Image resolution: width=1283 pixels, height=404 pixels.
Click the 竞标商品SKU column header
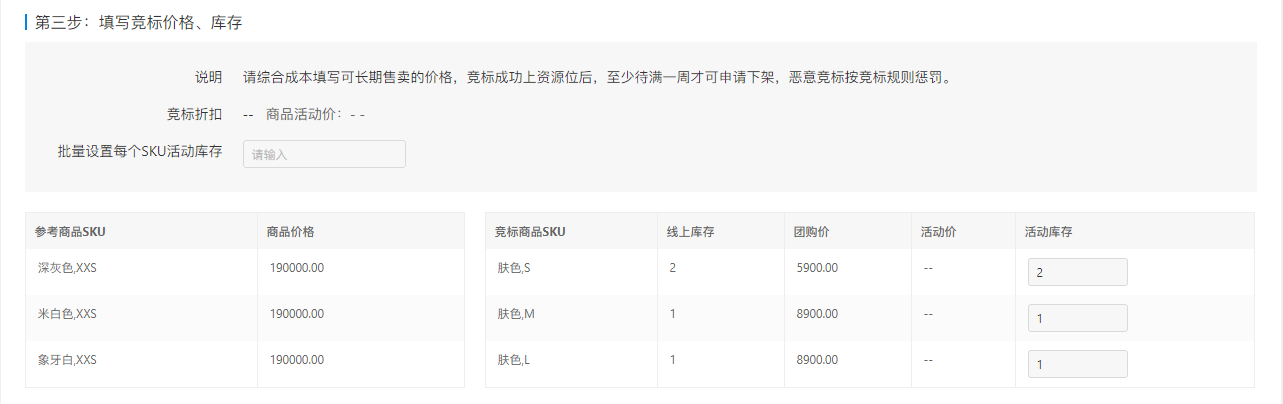tap(530, 232)
